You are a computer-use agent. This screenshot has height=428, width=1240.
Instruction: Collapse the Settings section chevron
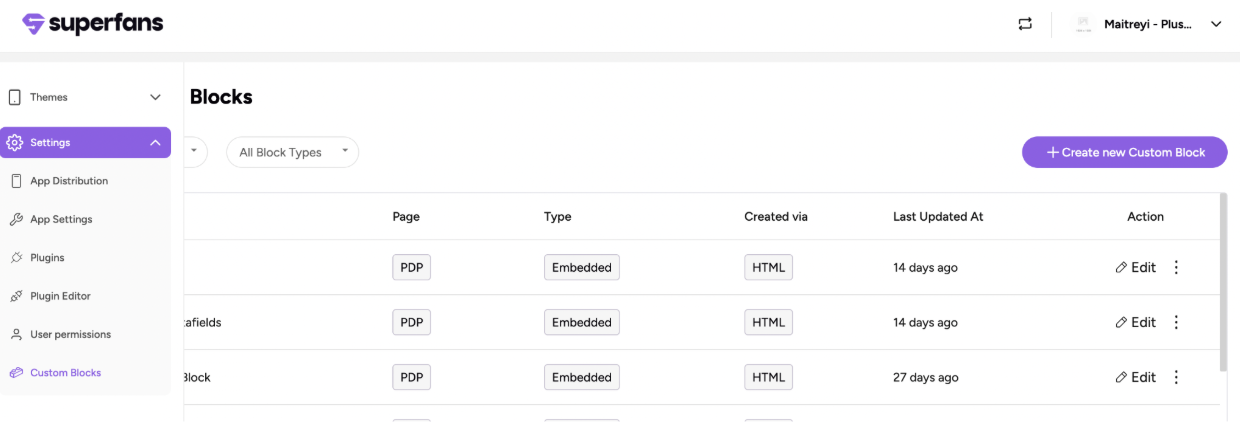click(x=155, y=143)
